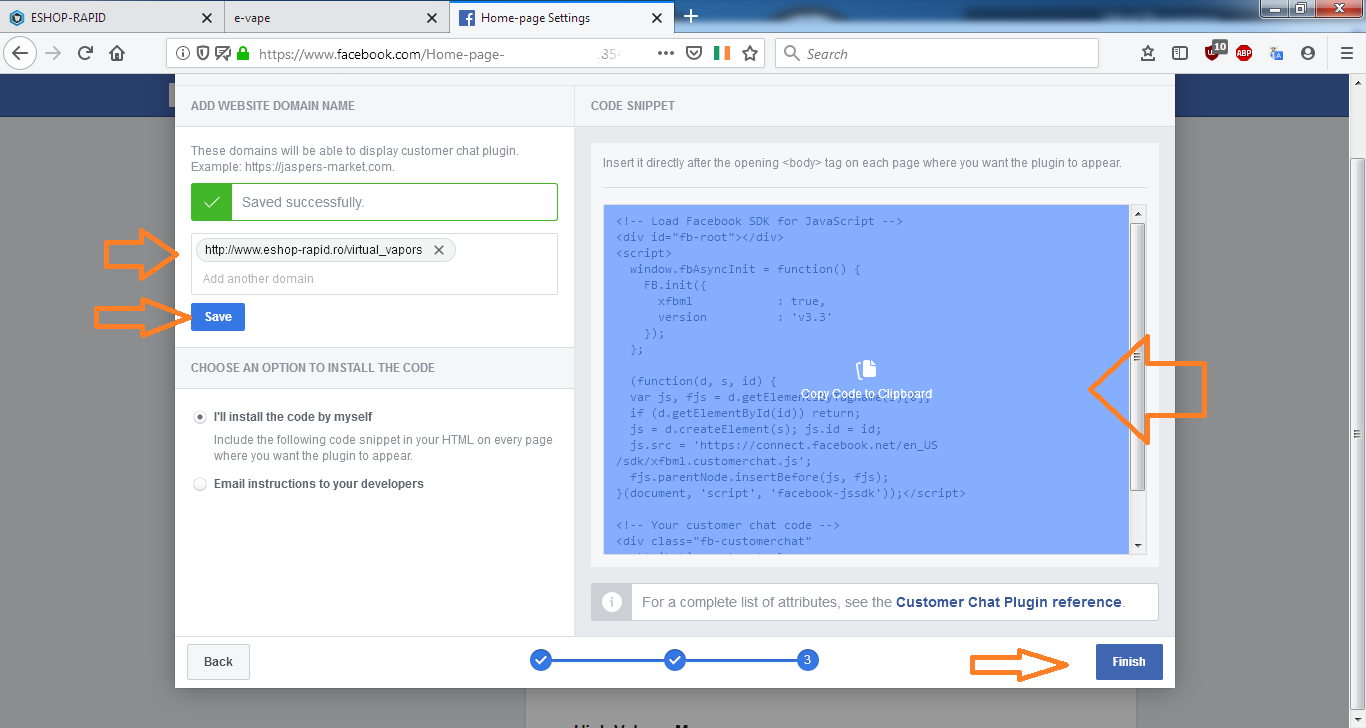Image resolution: width=1366 pixels, height=728 pixels.
Task: Open tracking protection shield icon
Action: [203, 54]
